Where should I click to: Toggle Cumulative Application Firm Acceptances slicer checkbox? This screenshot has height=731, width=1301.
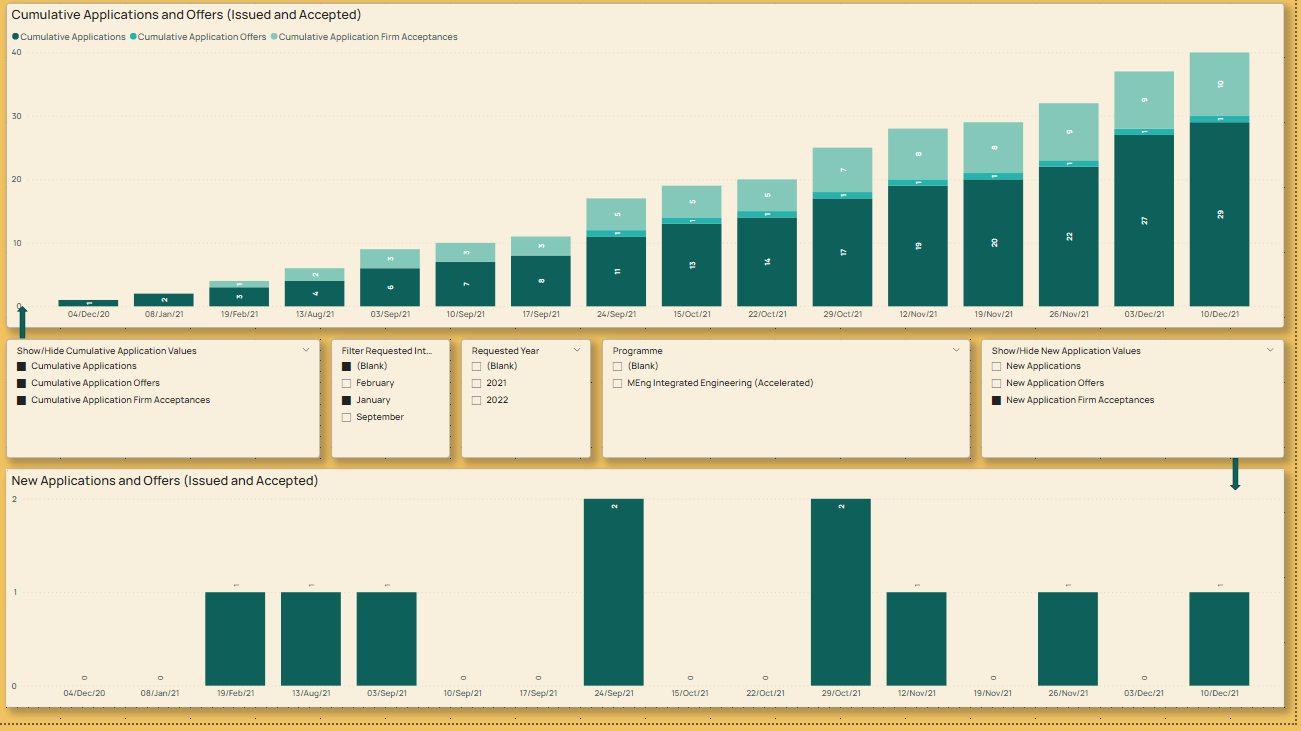[22, 401]
